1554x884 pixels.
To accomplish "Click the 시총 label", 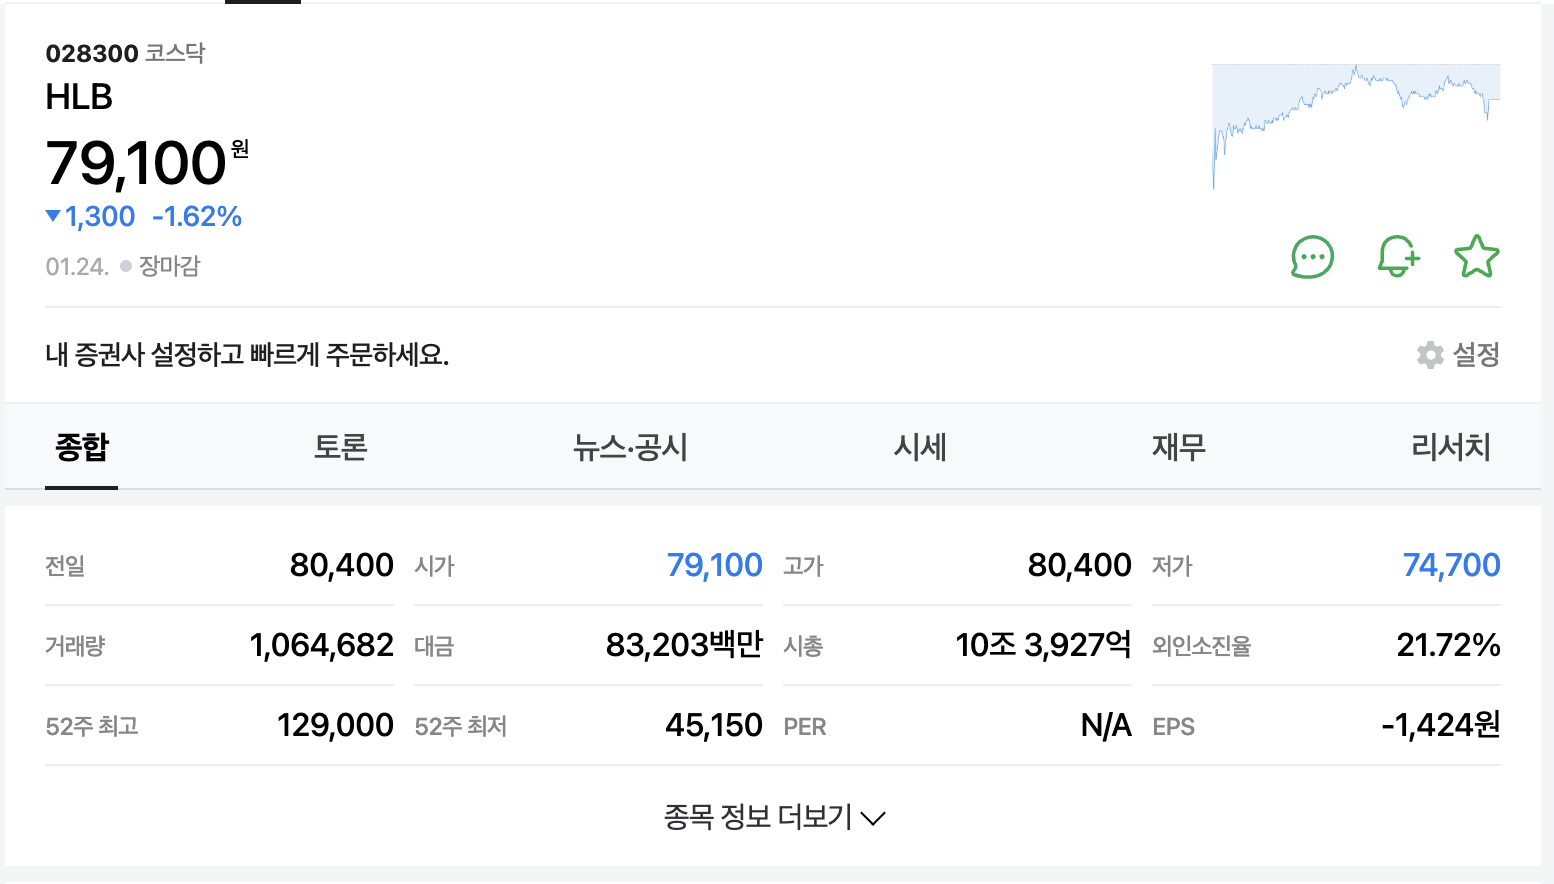I will point(803,646).
